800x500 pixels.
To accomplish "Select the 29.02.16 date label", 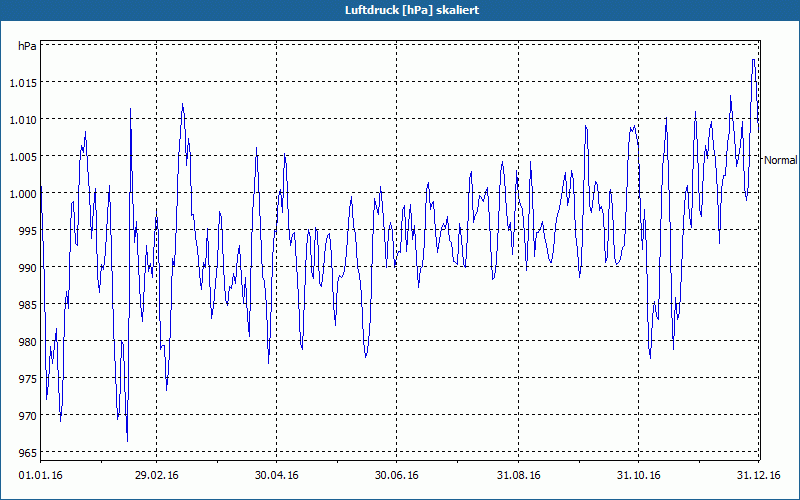I will [157, 475].
